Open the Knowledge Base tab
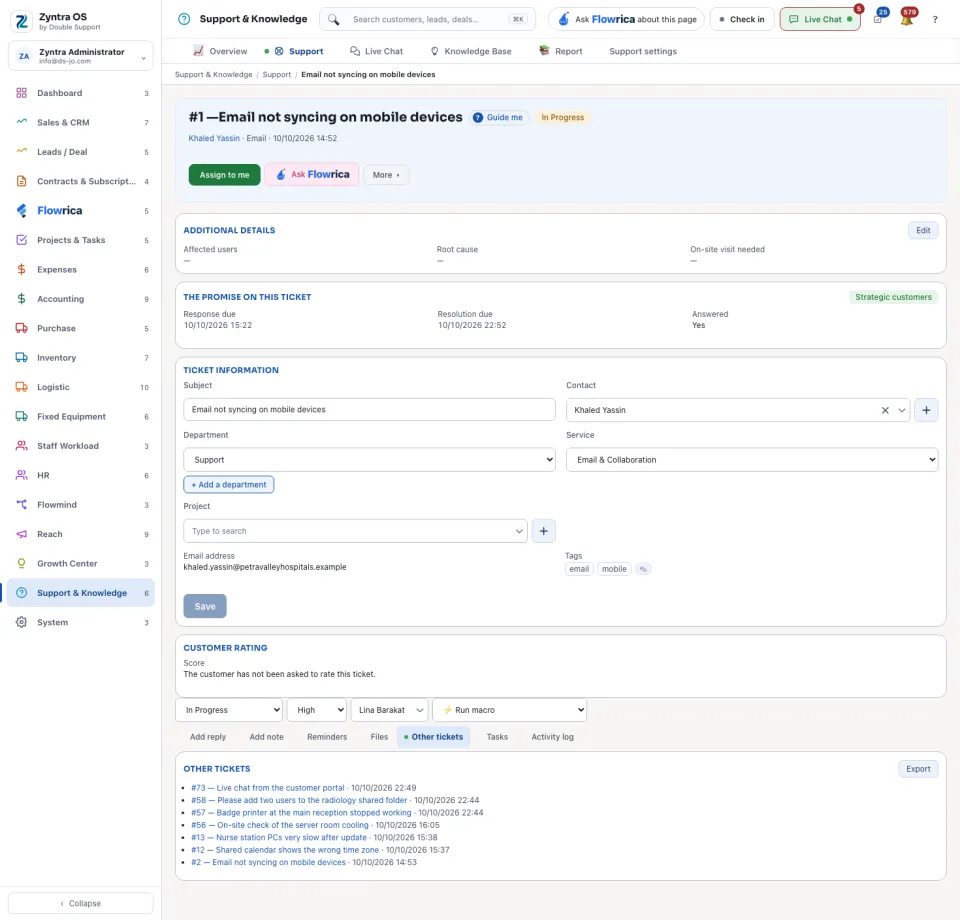The image size is (960, 920). (x=471, y=51)
